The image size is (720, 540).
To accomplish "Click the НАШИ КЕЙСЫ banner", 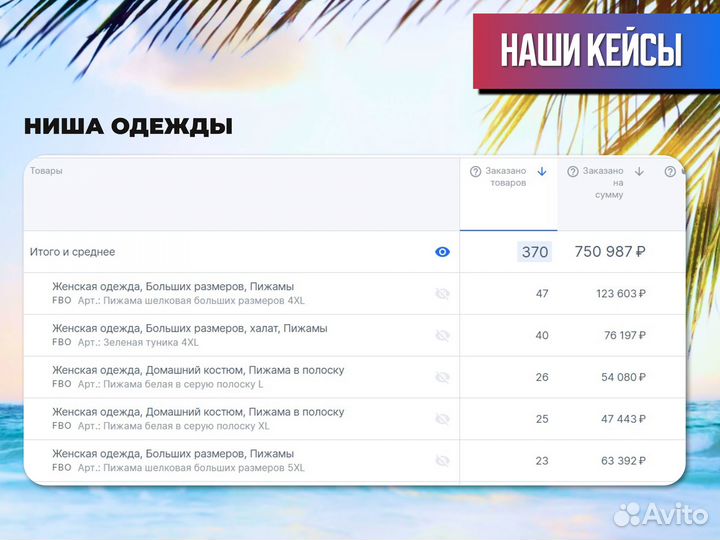I will click(596, 51).
